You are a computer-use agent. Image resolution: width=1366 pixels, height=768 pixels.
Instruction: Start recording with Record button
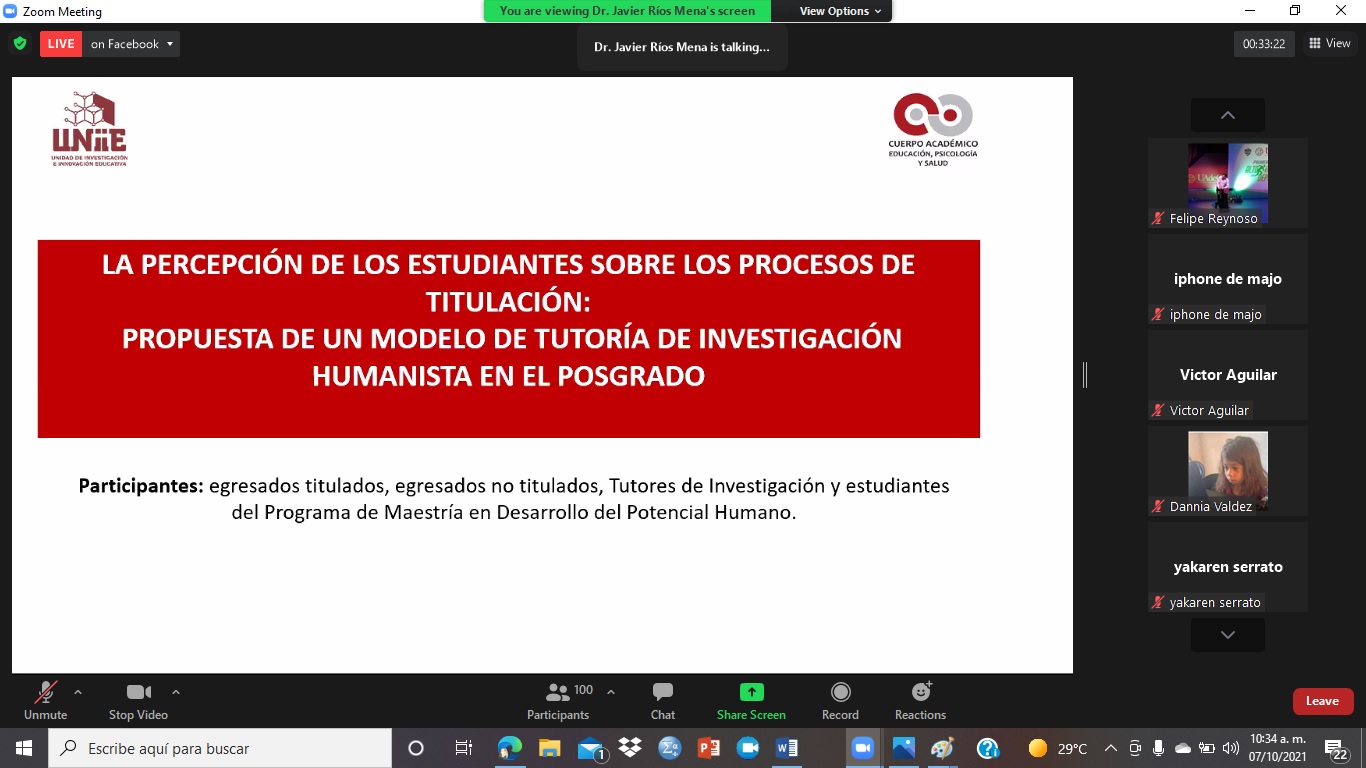(x=840, y=701)
